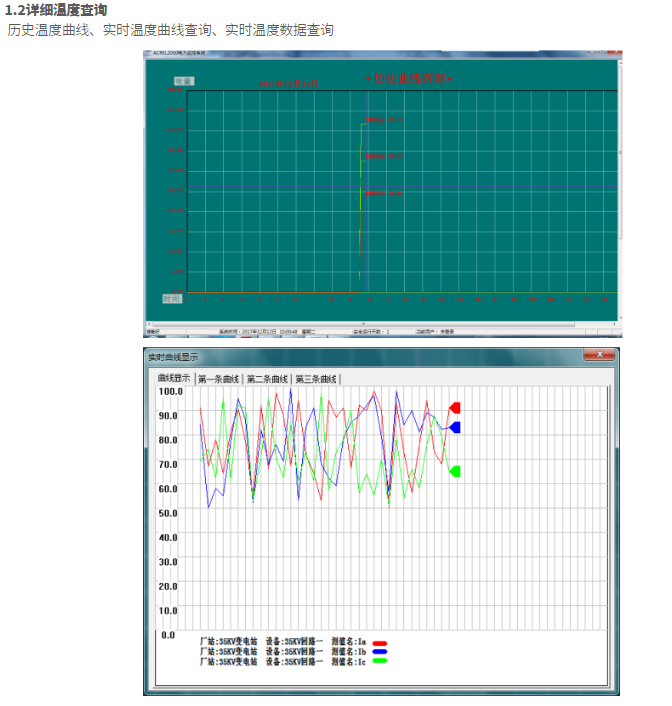Click the 测值名:Ib legend text
672x706 pixels.
pyautogui.click(x=349, y=652)
